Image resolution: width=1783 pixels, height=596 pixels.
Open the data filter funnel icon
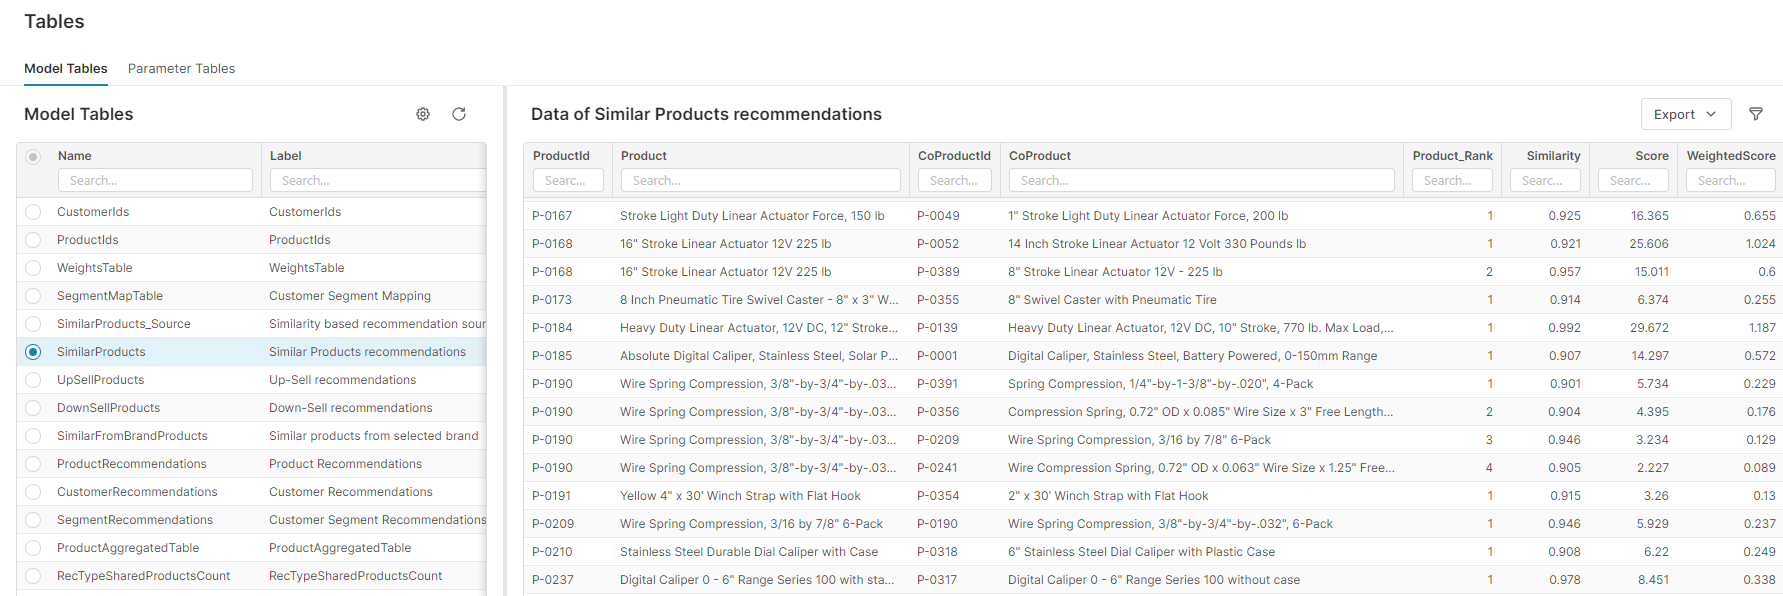(x=1755, y=114)
